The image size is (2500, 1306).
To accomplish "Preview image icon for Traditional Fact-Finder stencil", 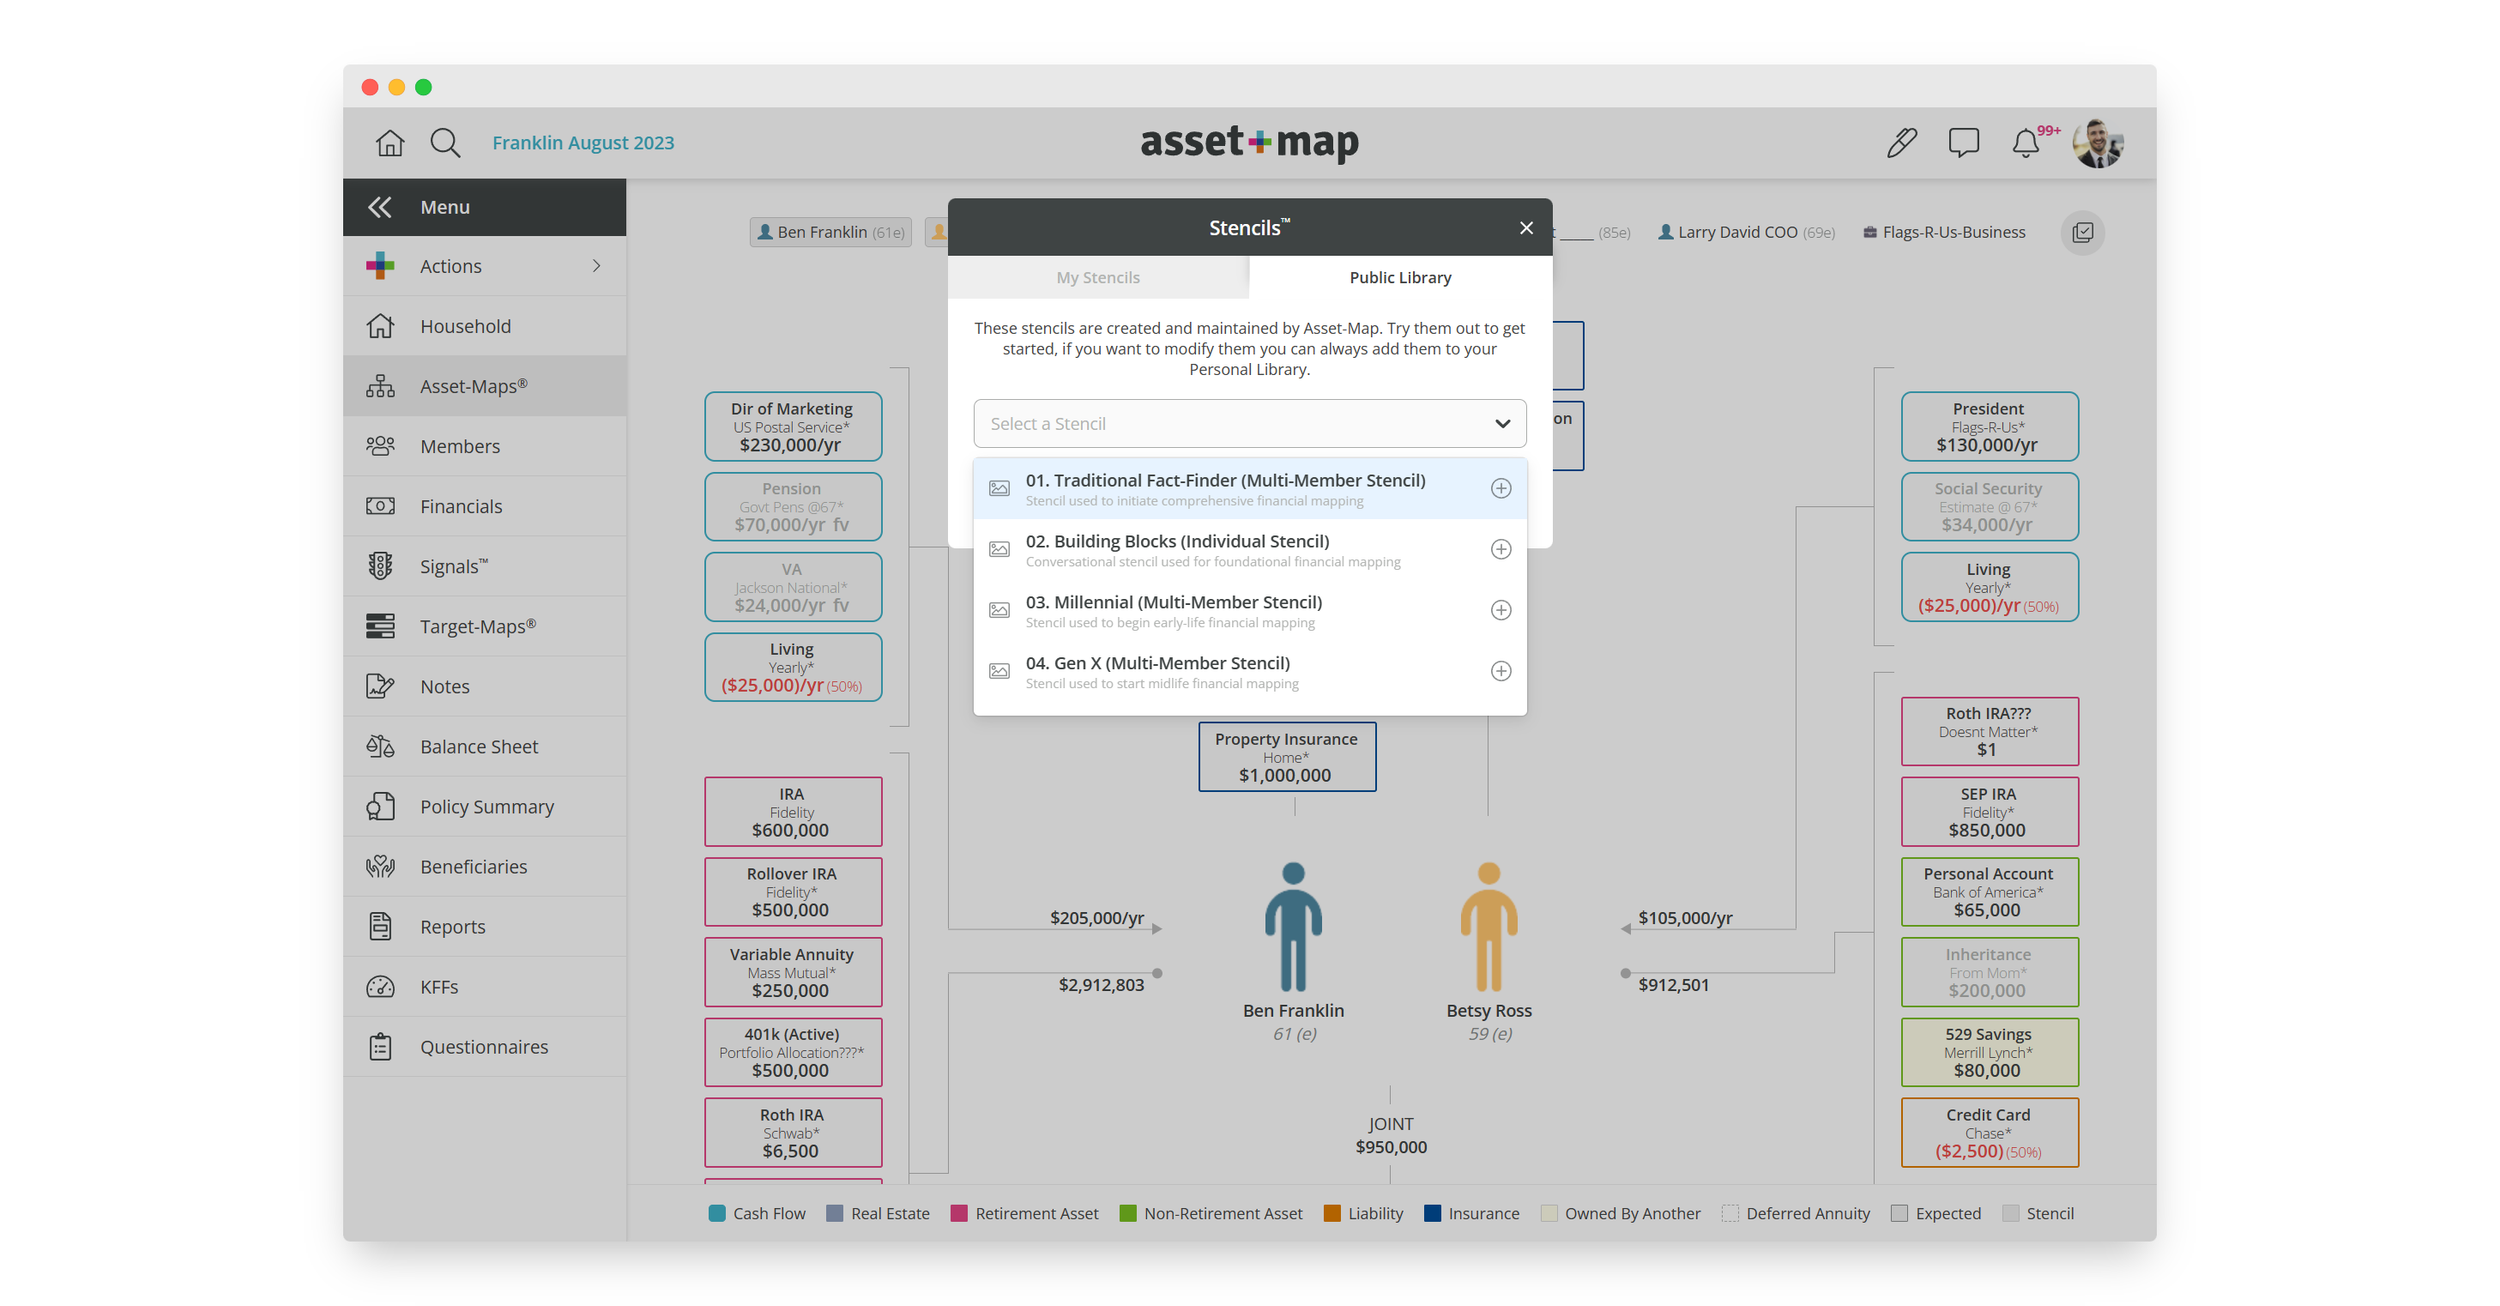I will [x=999, y=488].
